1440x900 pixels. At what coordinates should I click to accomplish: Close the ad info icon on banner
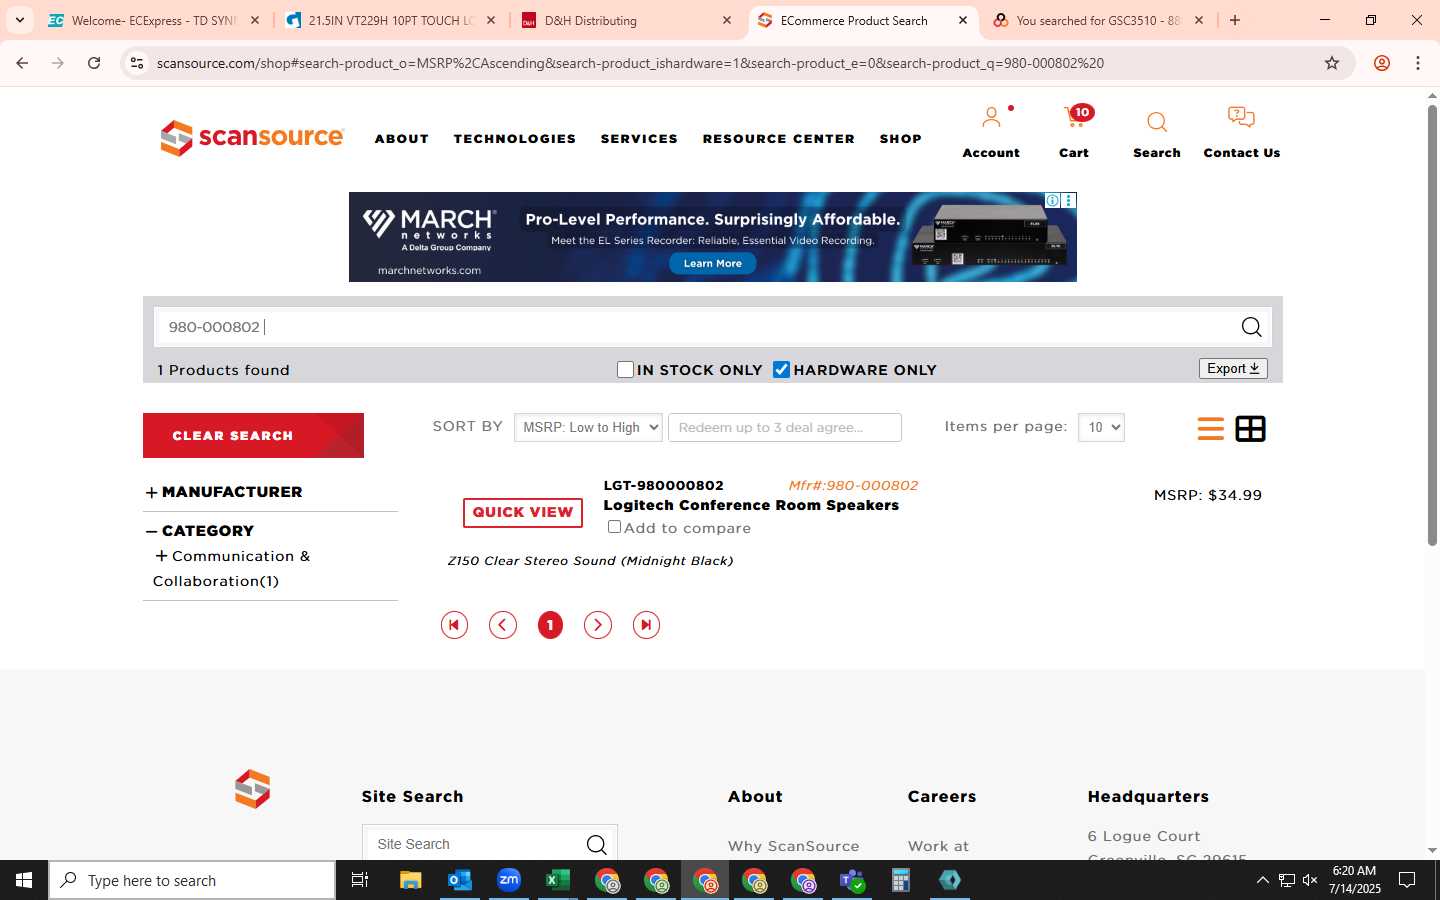(1052, 200)
